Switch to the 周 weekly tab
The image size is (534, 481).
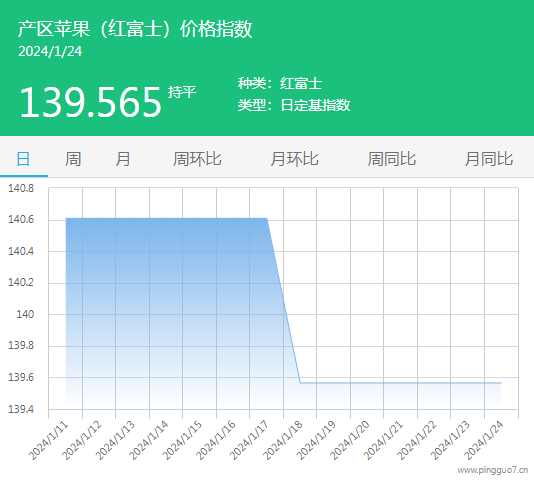pyautogui.click(x=73, y=159)
